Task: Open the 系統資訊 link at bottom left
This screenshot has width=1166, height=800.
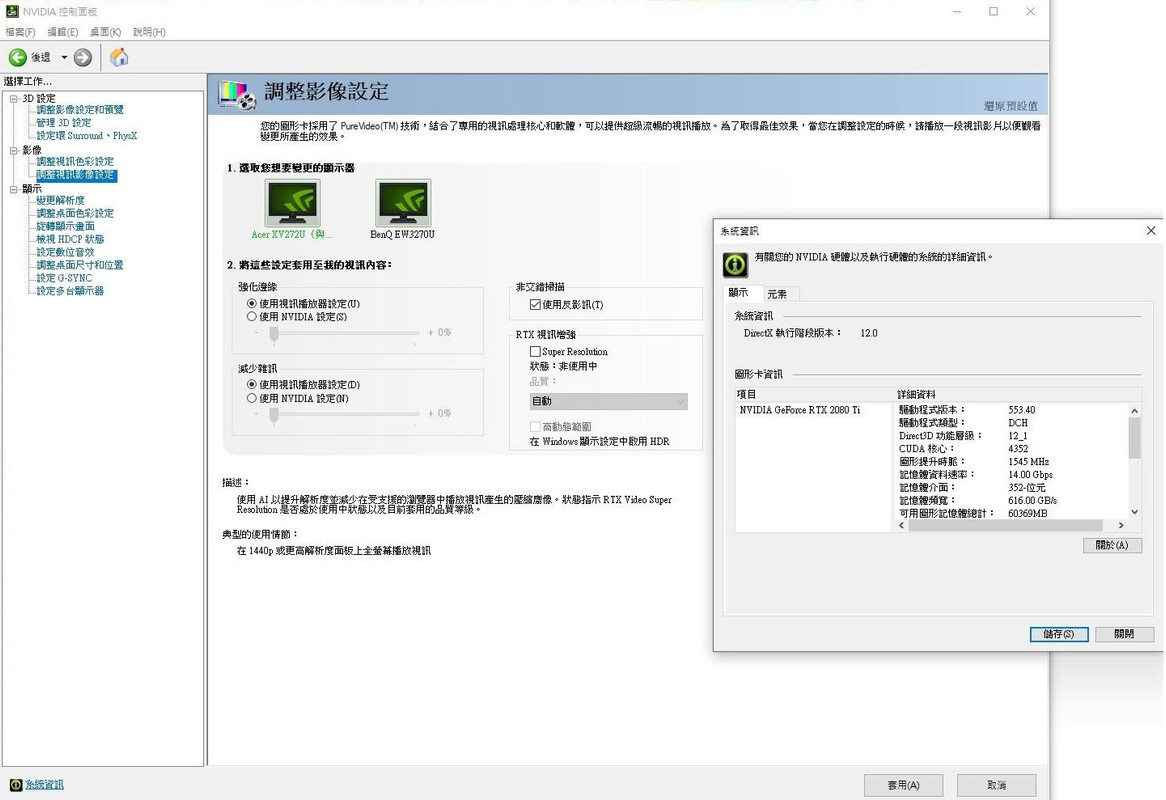Action: coord(45,785)
